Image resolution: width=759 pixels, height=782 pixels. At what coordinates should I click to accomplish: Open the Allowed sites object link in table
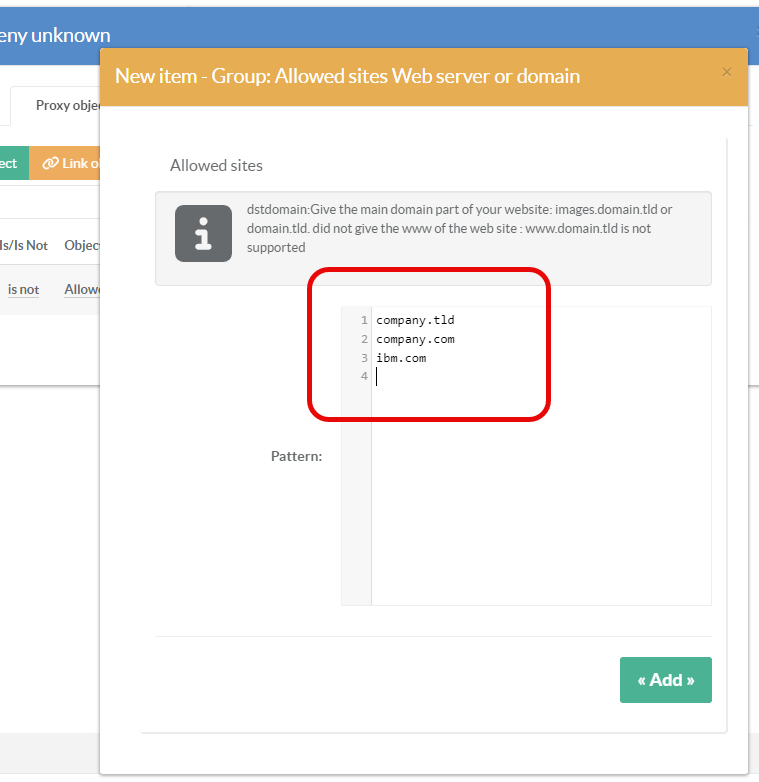pyautogui.click(x=82, y=289)
